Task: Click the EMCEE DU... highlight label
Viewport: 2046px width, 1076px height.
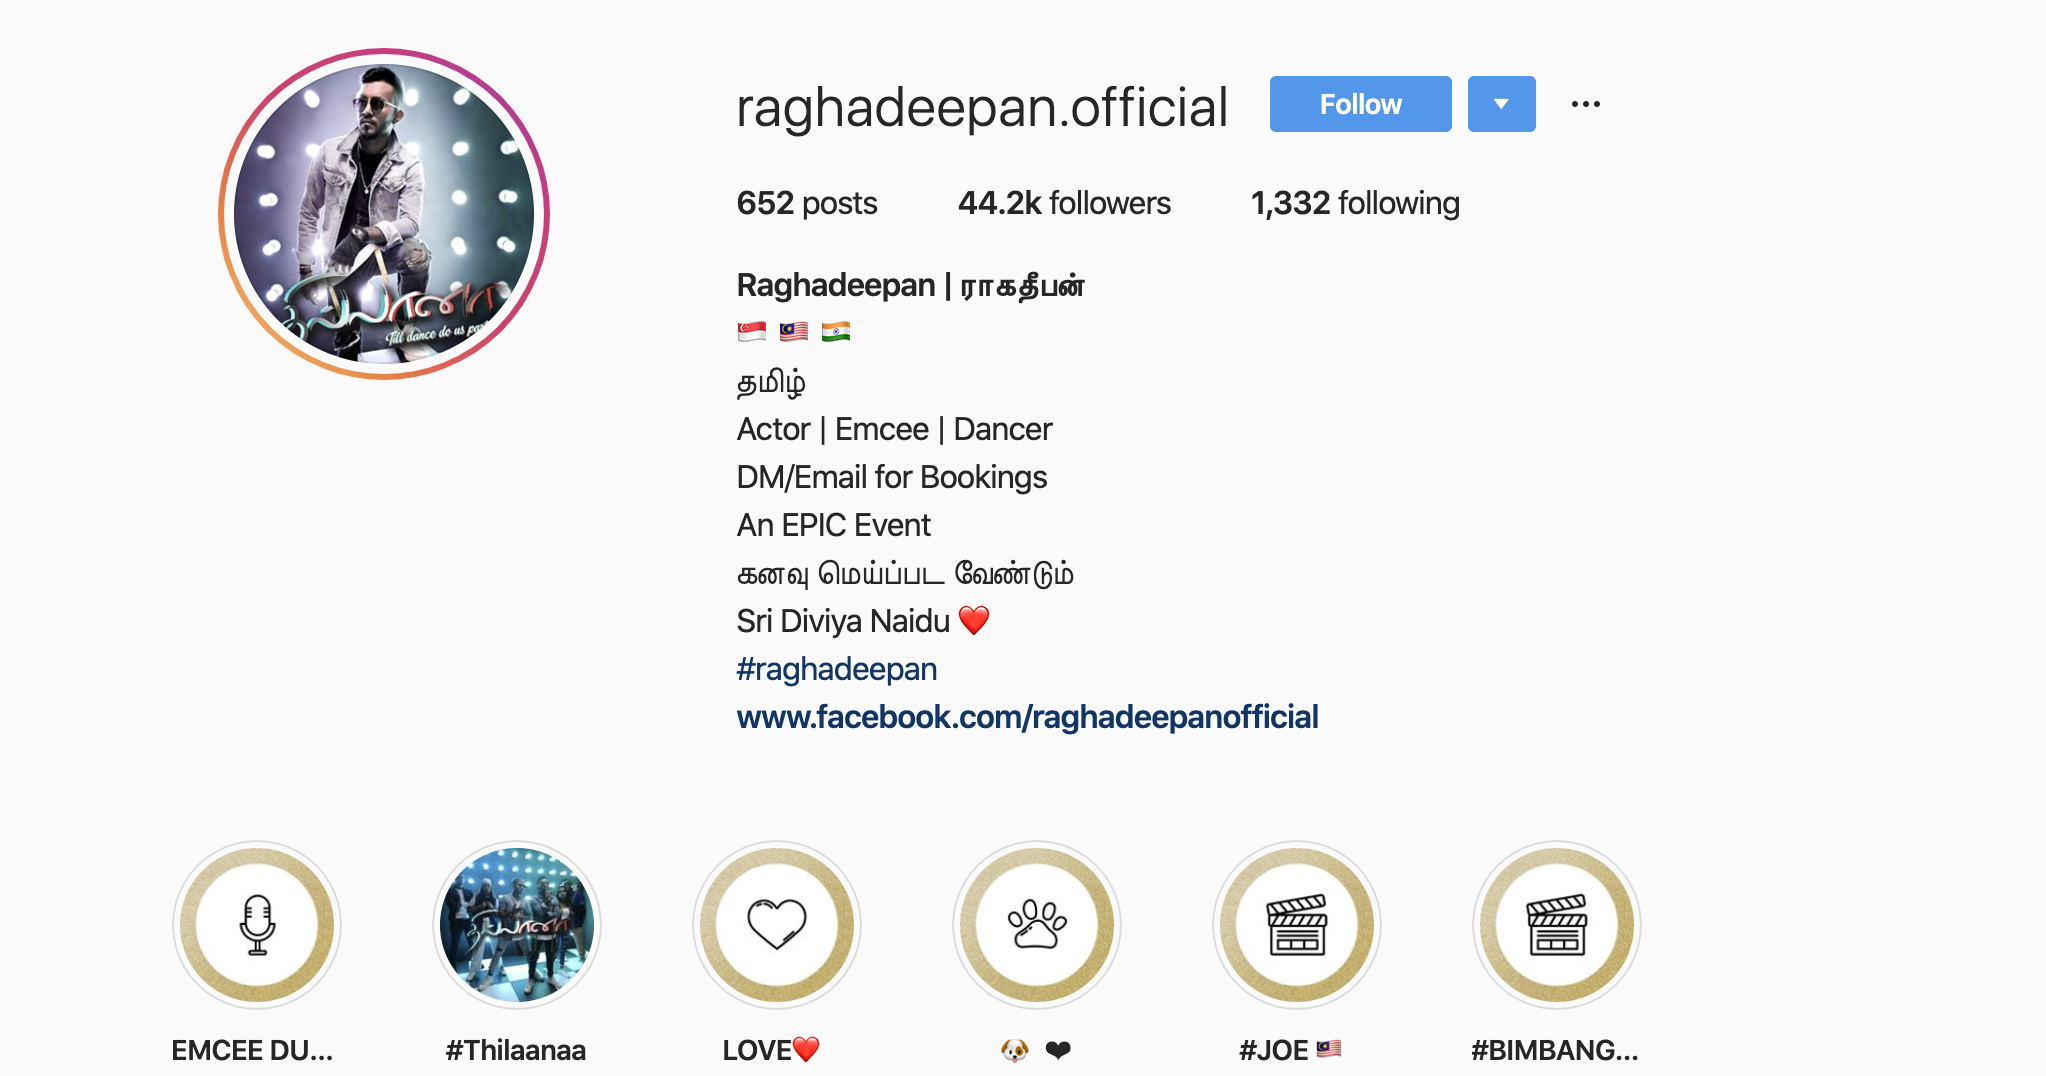Action: pos(252,1050)
